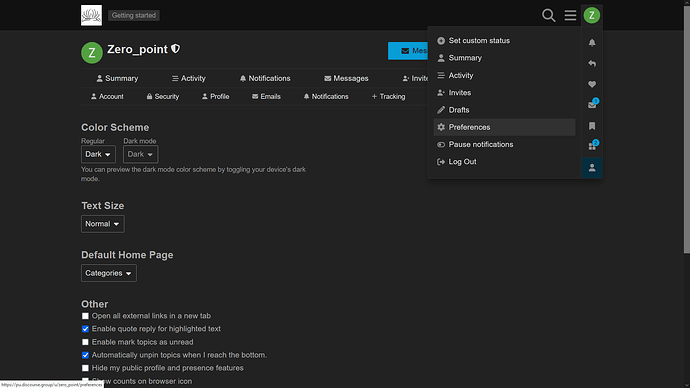690x388 pixels.
Task: Open the Tracking preferences tab
Action: click(x=388, y=96)
